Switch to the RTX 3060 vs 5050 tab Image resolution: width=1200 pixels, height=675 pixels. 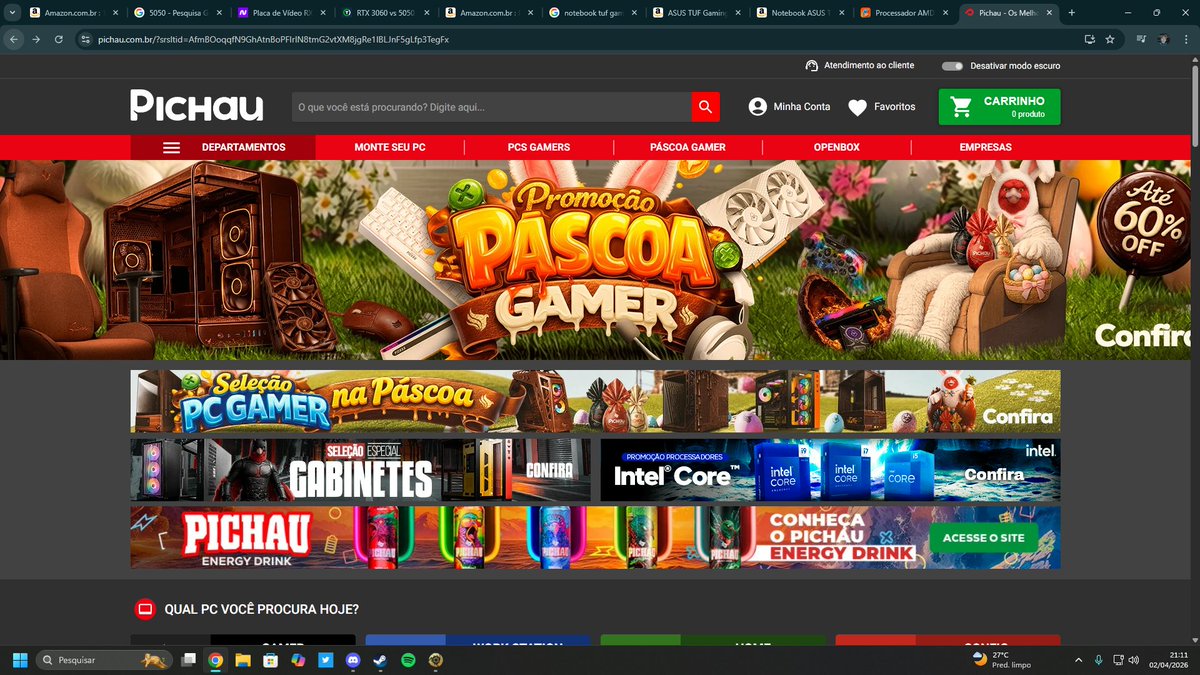pos(384,13)
